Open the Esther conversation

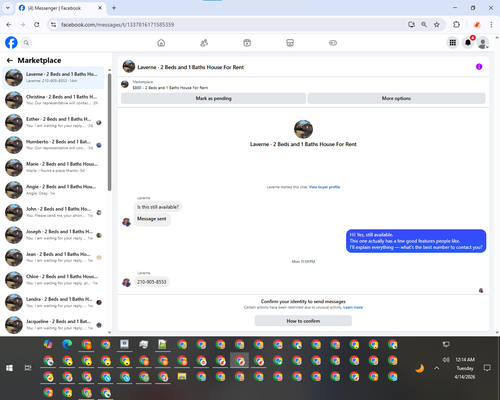[x=53, y=122]
